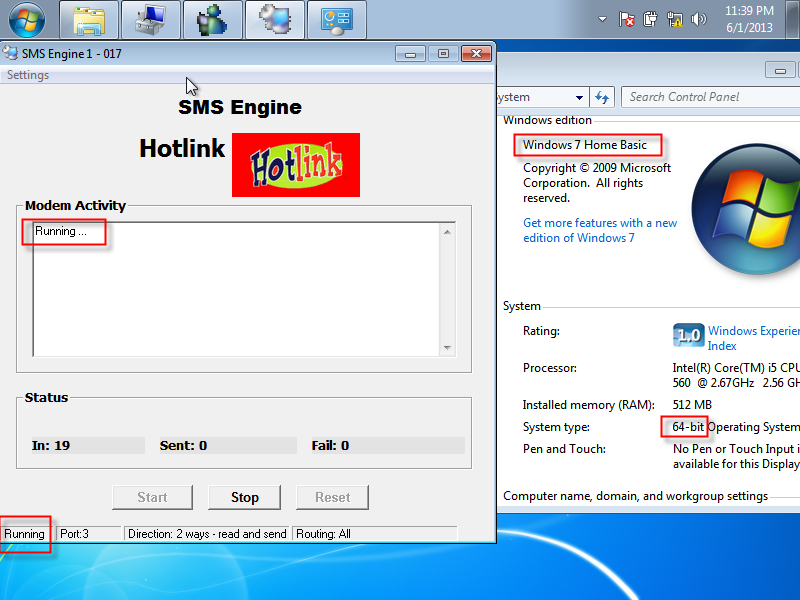
Task: Click the computer network taskbar icon
Action: tap(151, 19)
